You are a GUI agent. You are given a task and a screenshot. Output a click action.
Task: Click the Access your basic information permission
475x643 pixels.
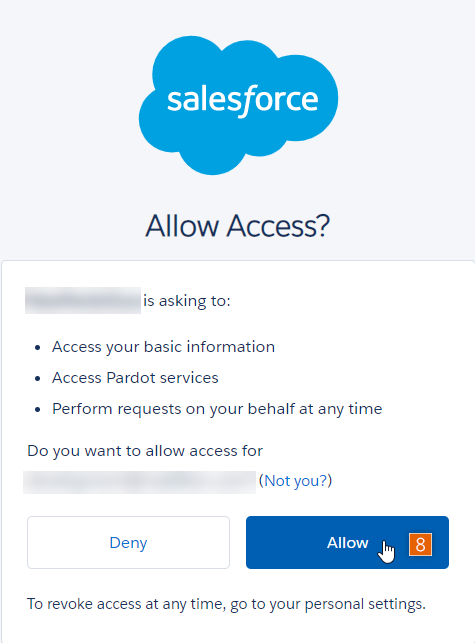(163, 347)
